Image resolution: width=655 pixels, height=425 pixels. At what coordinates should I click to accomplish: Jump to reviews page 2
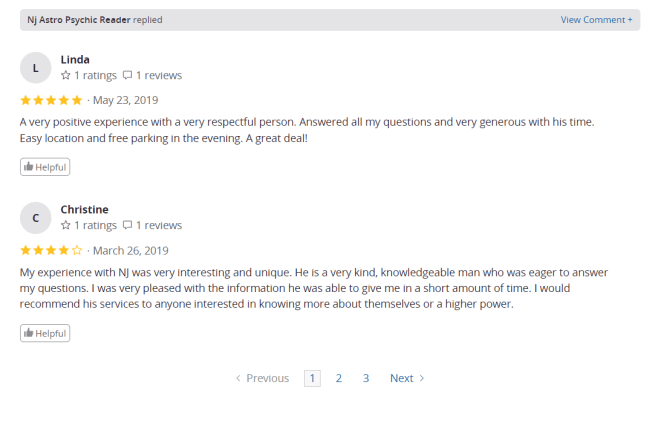(339, 378)
